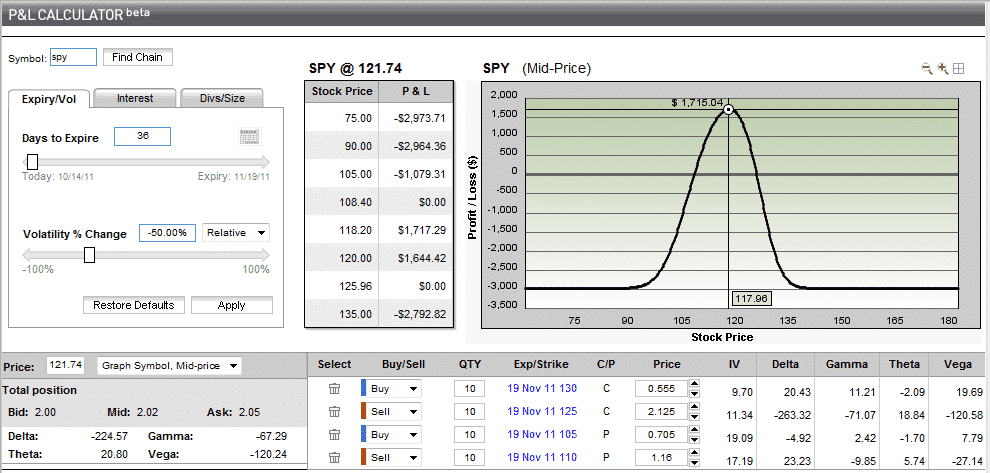This screenshot has height=473, width=990.
Task: Focus the QTY field for 130 call
Action: [x=470, y=389]
